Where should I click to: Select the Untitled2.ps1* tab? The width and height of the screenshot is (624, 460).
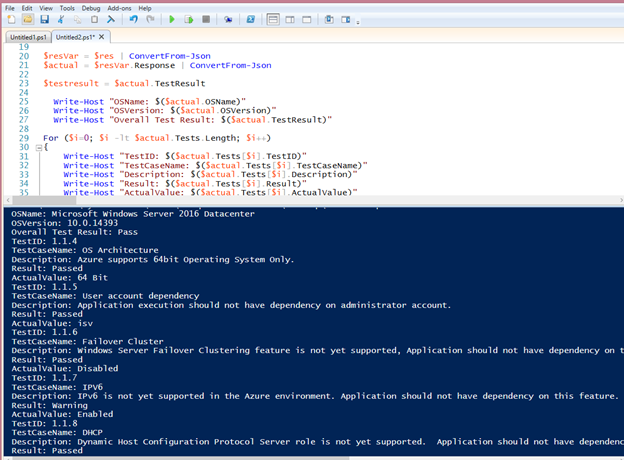click(x=76, y=37)
